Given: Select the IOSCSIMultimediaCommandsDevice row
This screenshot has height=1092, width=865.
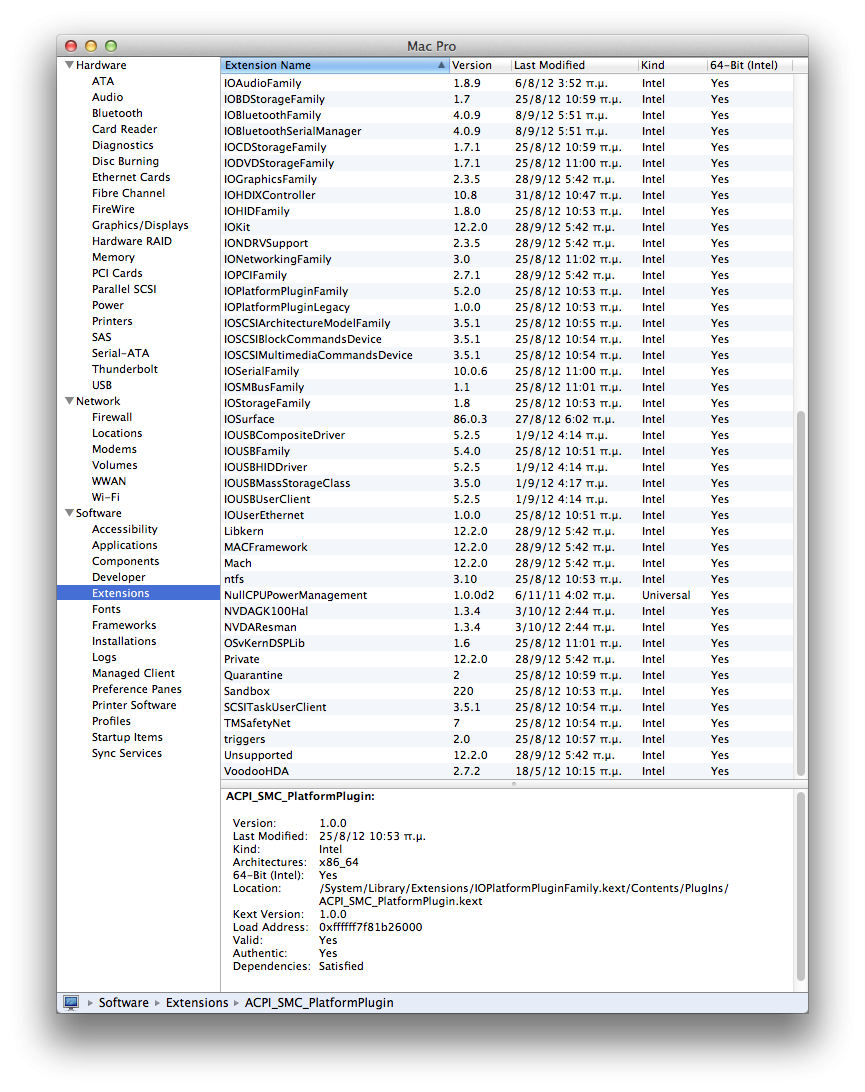Looking at the screenshot, I should [507, 355].
